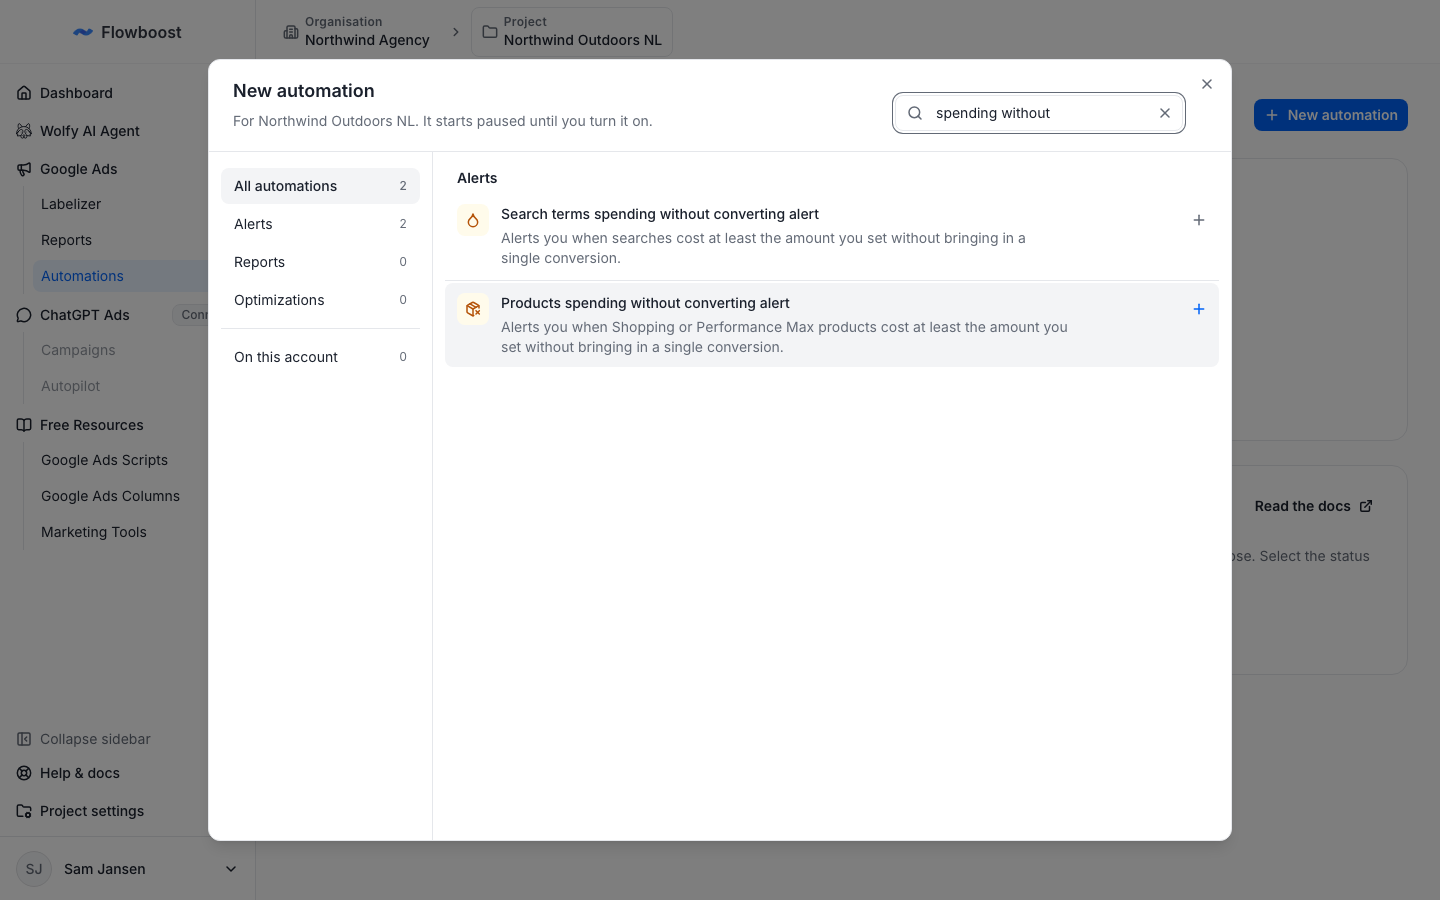This screenshot has height=900, width=1440.
Task: Clear the search field with the X icon
Action: 1165,113
